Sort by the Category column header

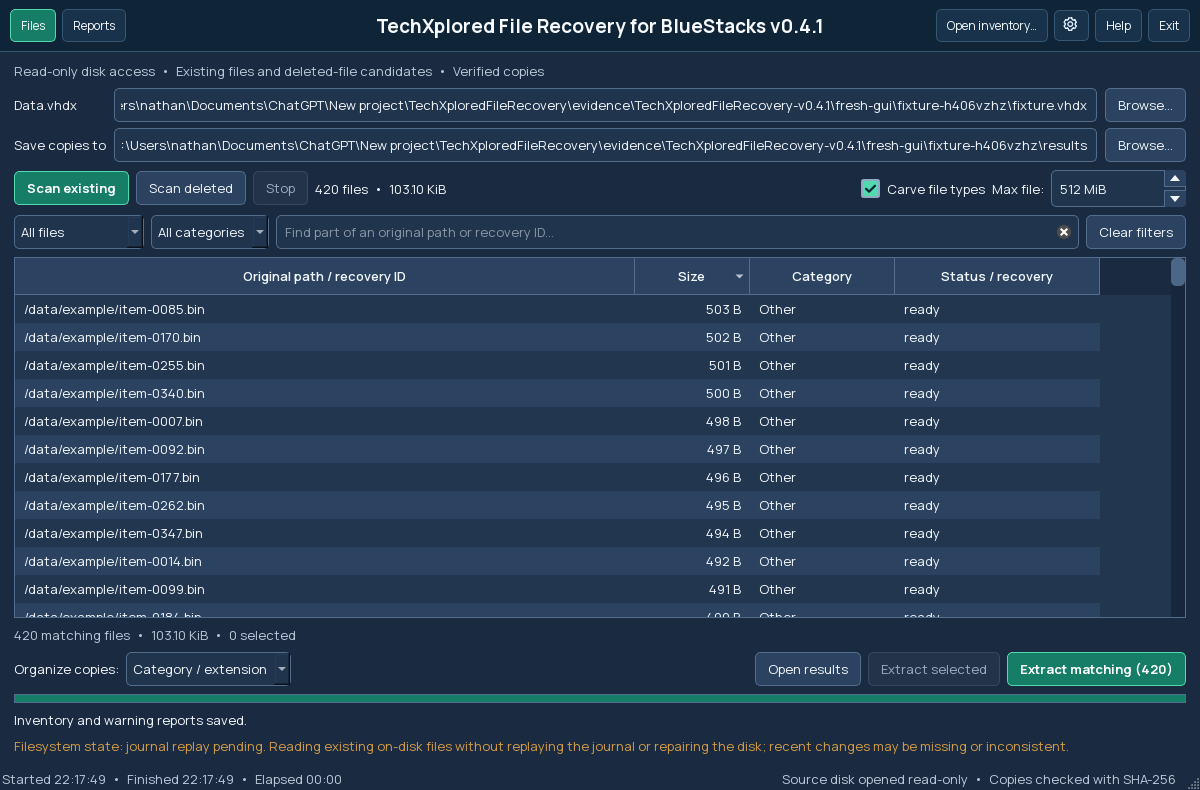coord(822,276)
